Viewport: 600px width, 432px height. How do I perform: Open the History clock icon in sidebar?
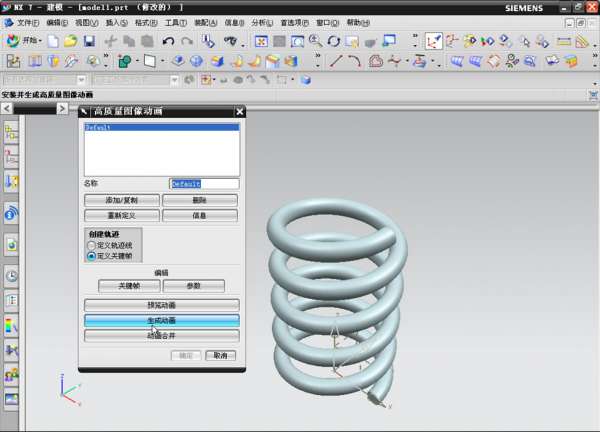coord(11,276)
